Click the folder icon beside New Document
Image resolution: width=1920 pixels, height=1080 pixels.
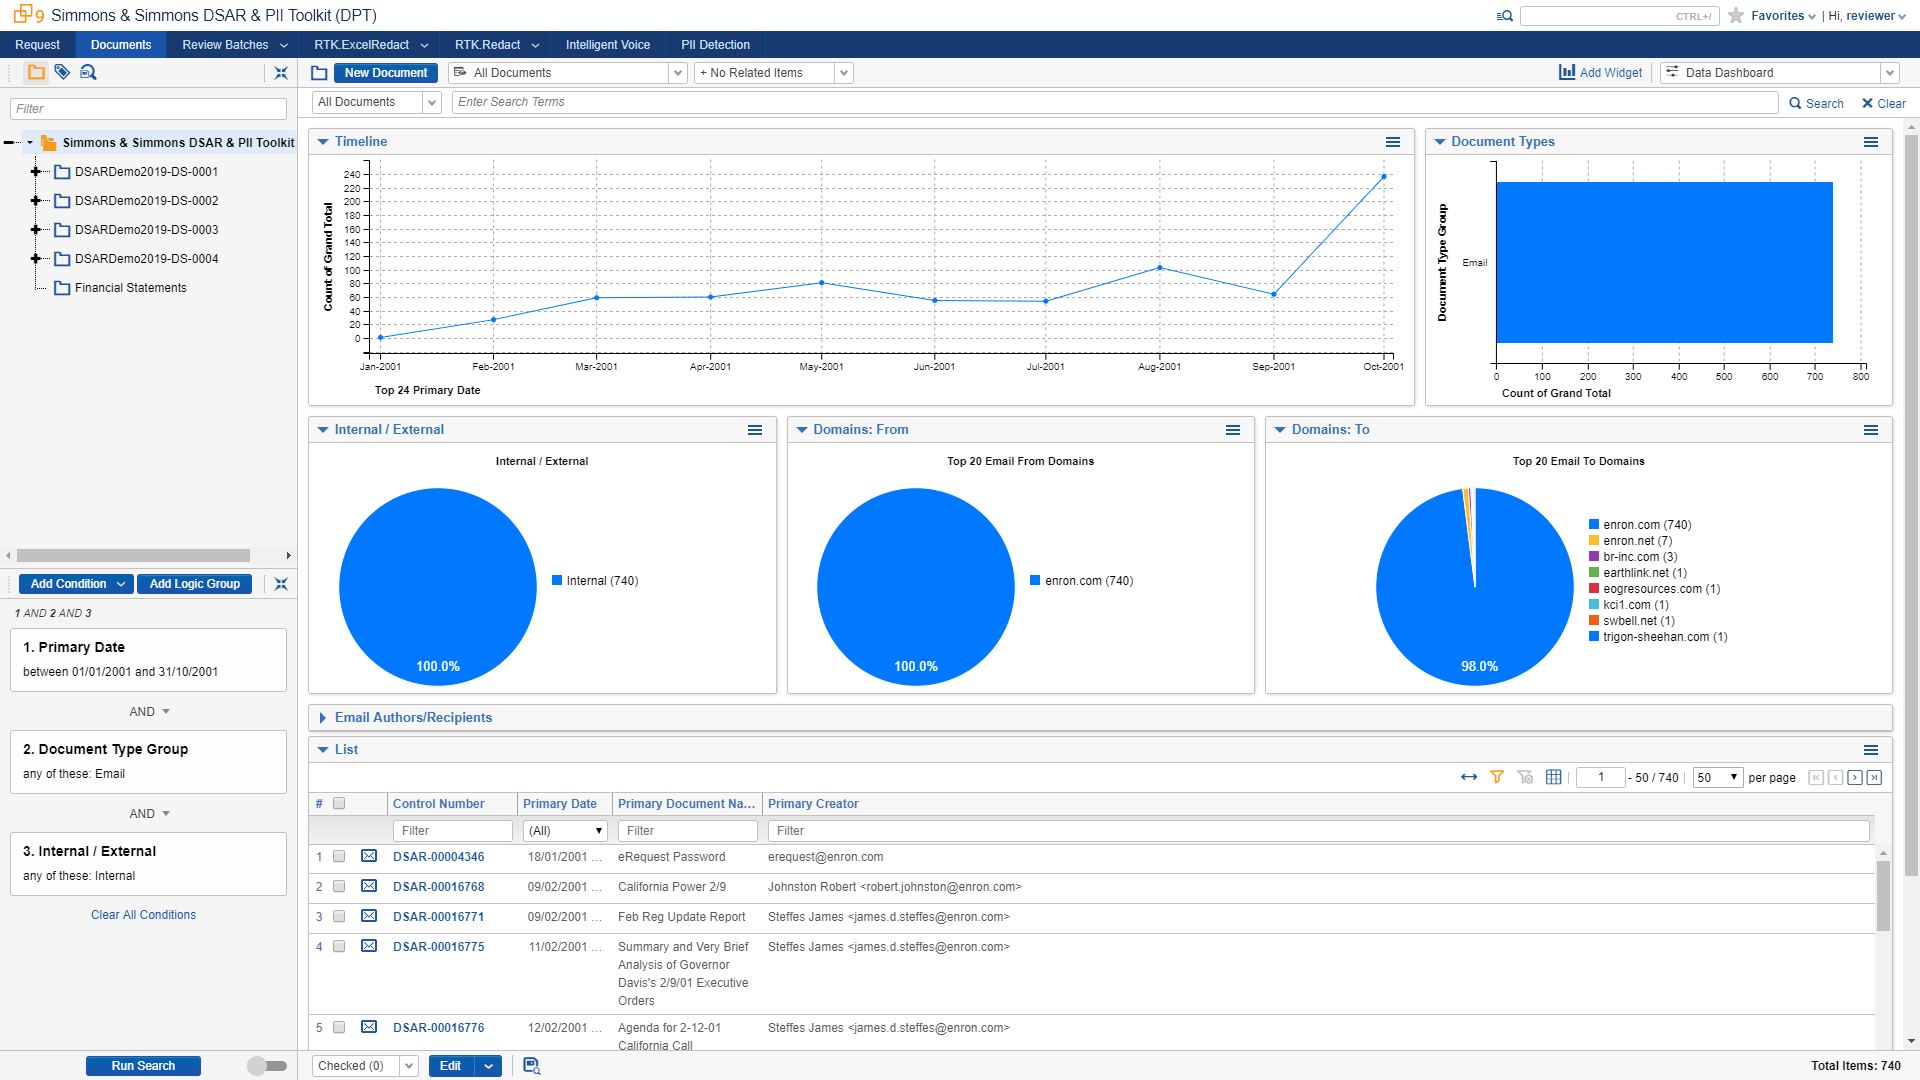pyautogui.click(x=319, y=73)
